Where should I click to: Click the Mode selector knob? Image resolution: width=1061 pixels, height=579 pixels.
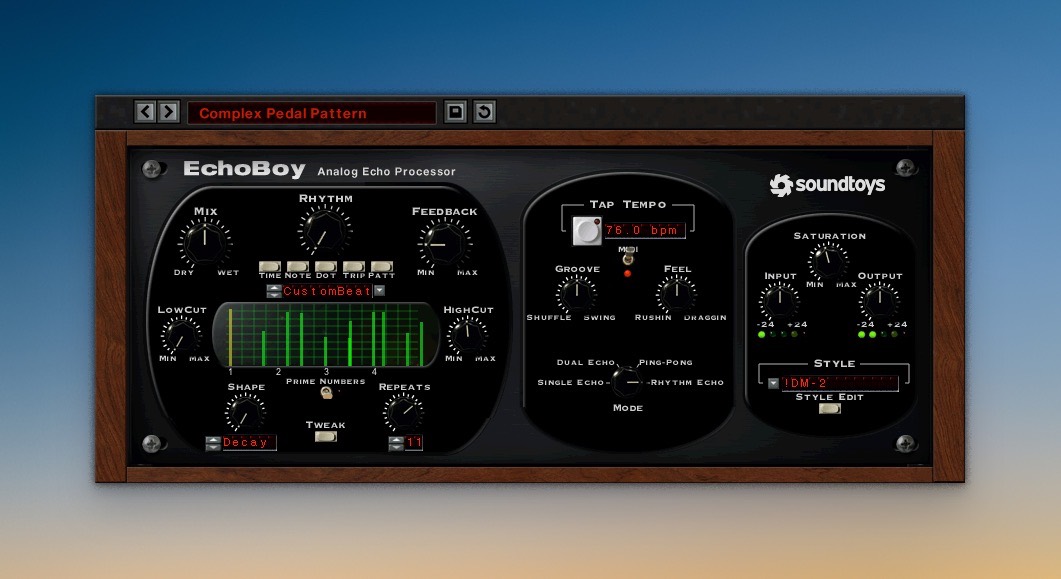coord(628,380)
